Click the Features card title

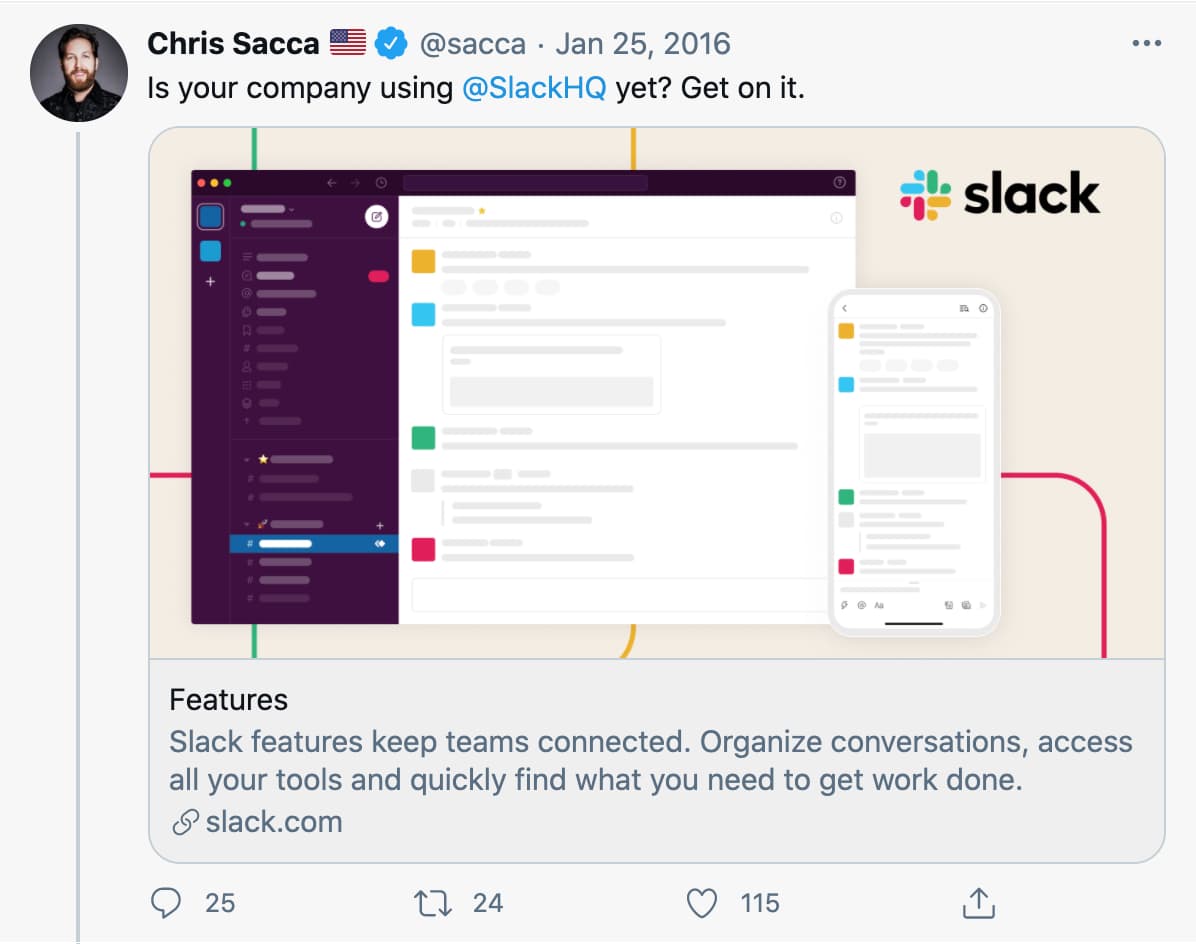tap(229, 699)
